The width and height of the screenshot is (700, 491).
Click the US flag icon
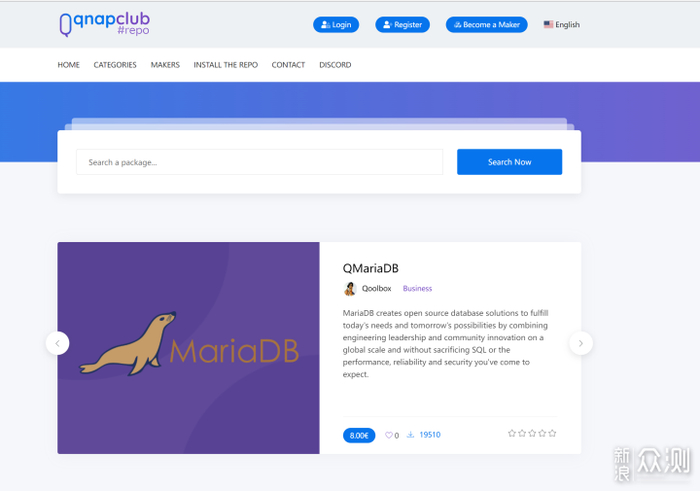pos(548,24)
